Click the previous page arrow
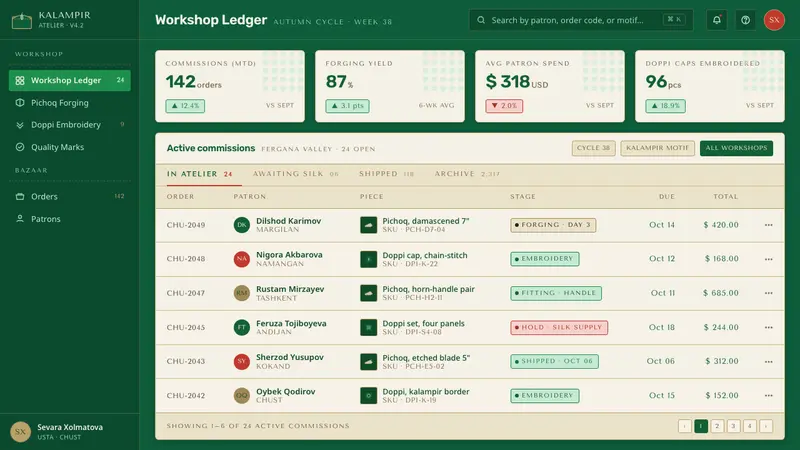This screenshot has width=800, height=450. click(x=685, y=426)
